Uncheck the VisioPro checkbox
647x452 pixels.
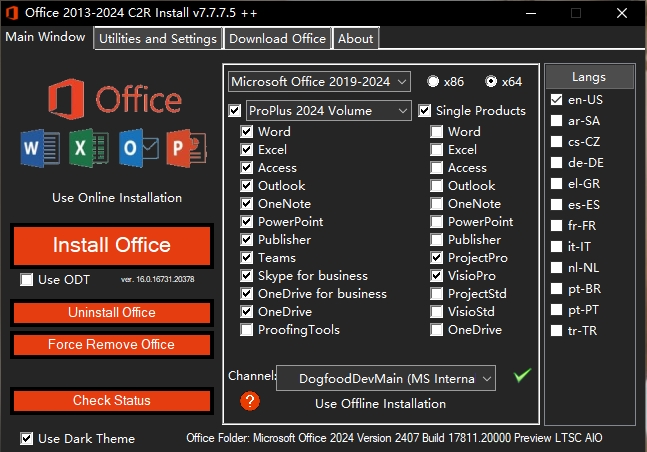click(437, 275)
